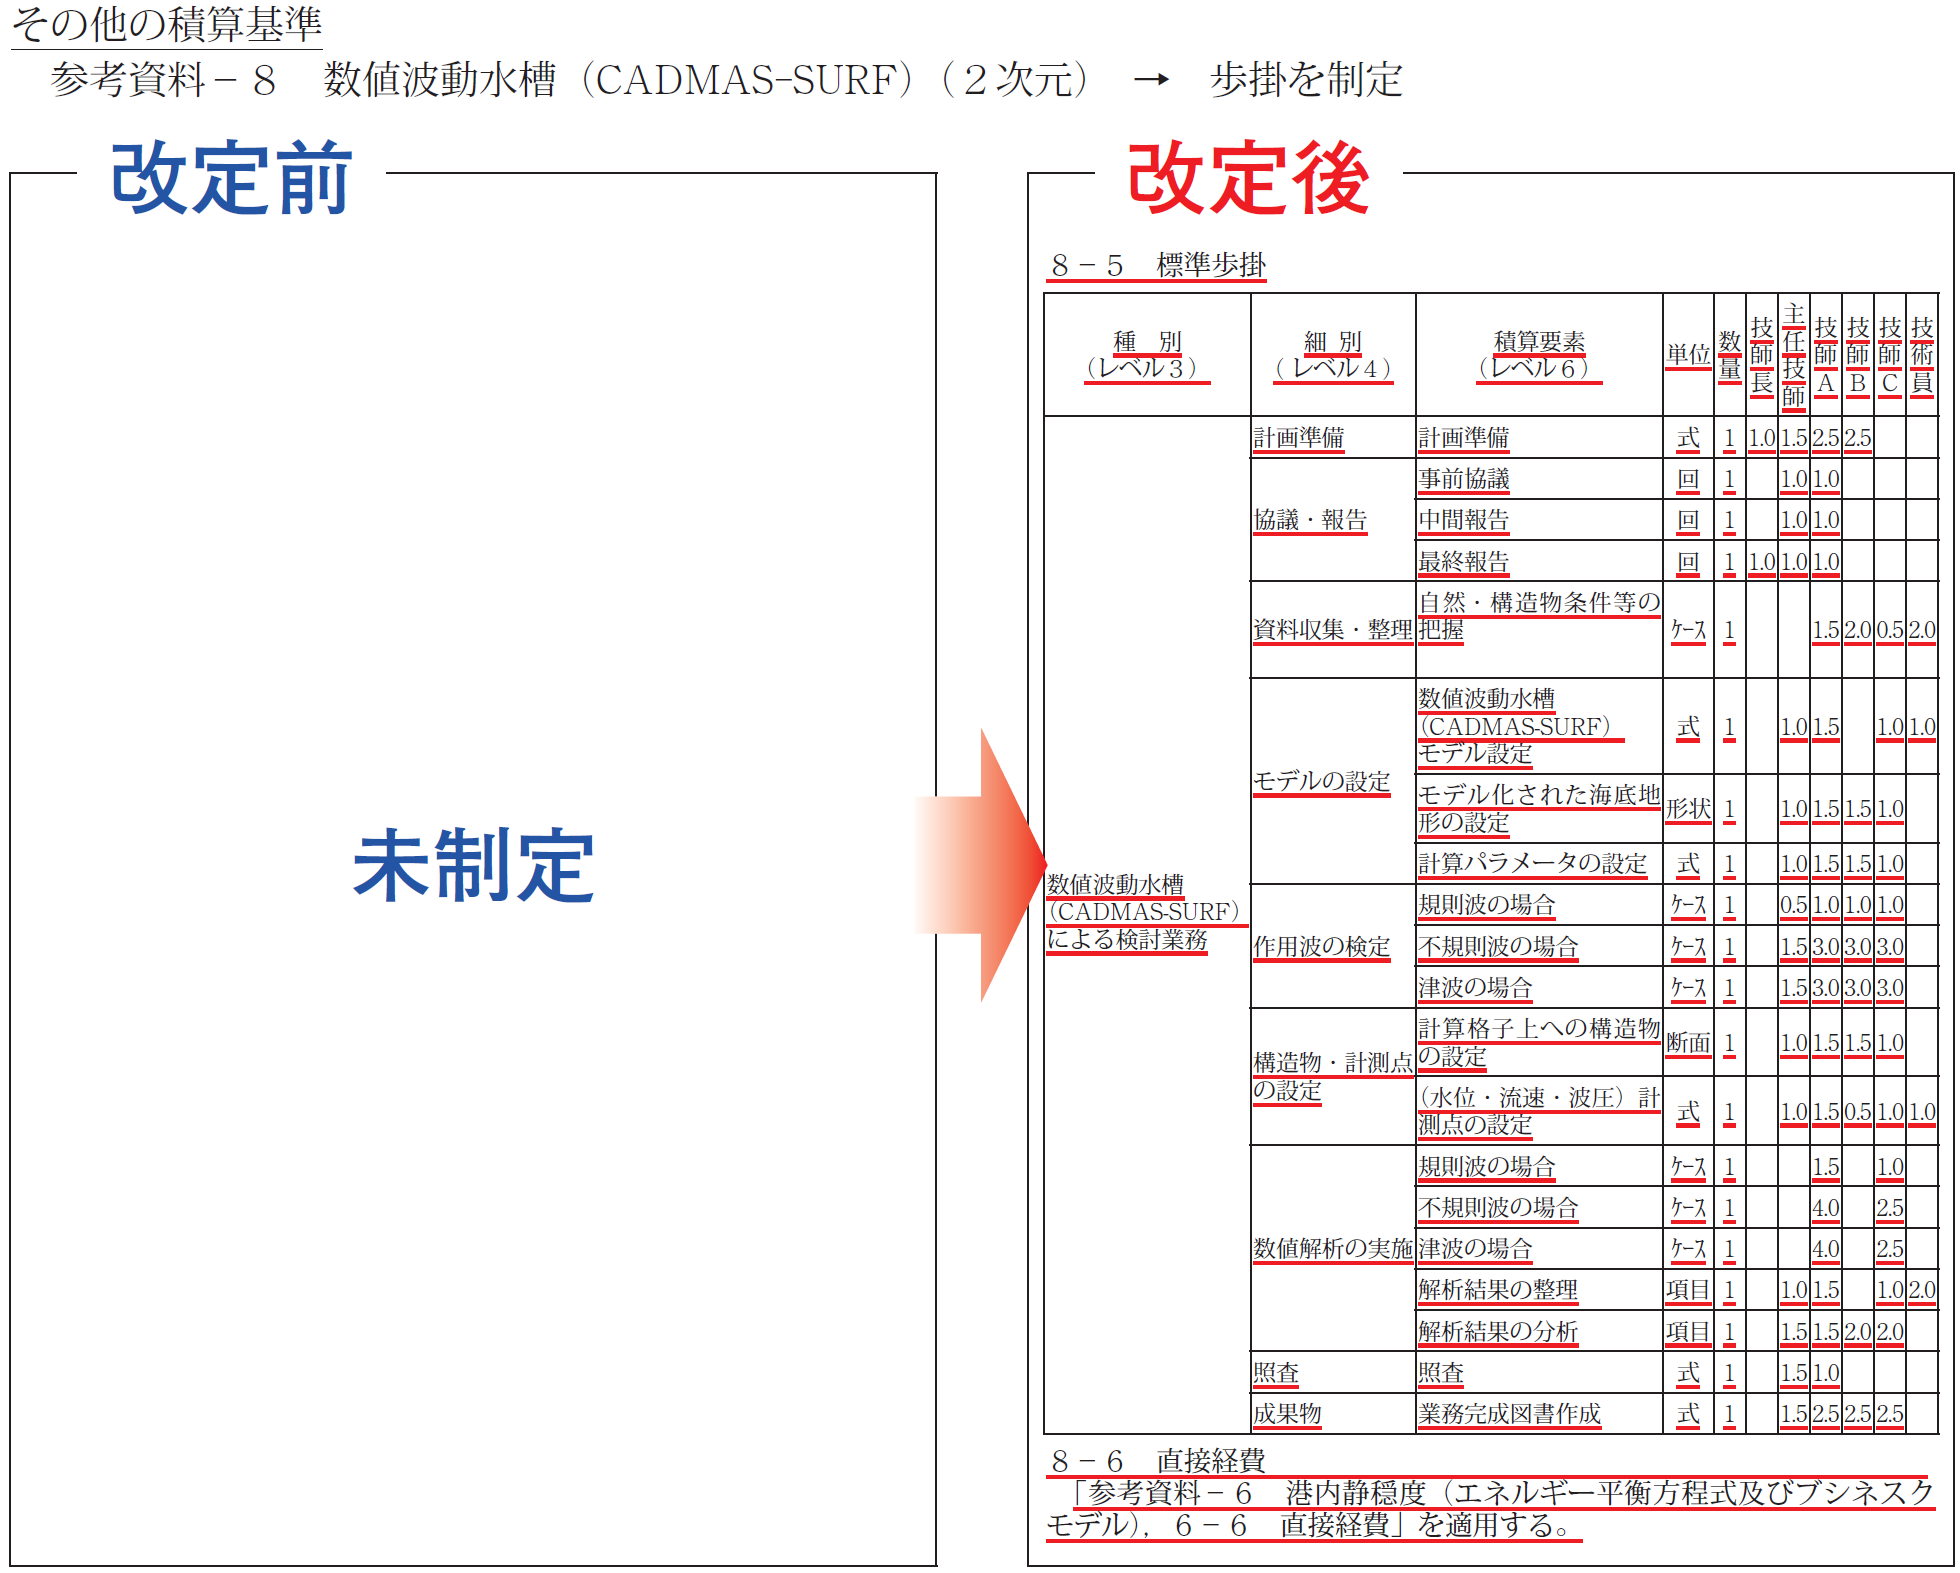Click the 技師C column header
Viewport: 1960px width, 1573px height.
click(x=1890, y=356)
